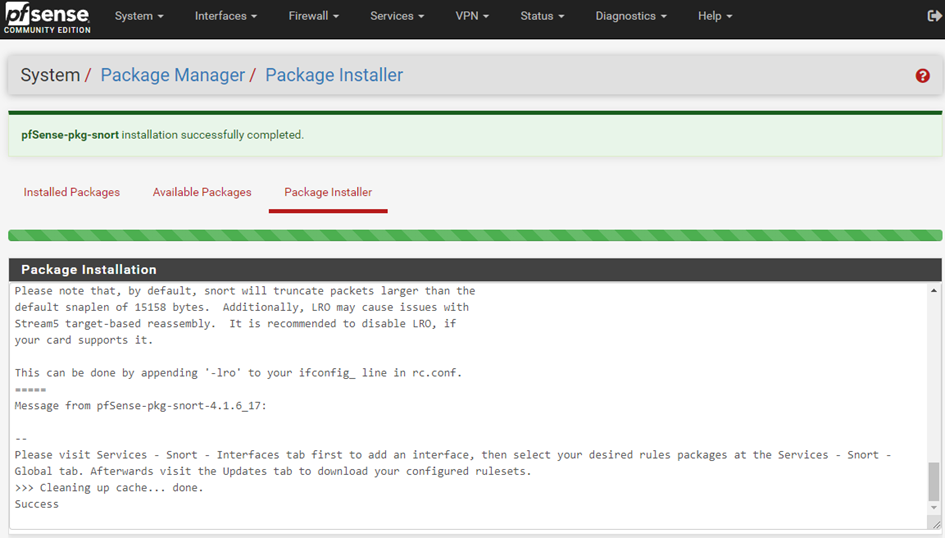Viewport: 945px width, 538px height.
Task: Expand the Services menu
Action: click(397, 16)
